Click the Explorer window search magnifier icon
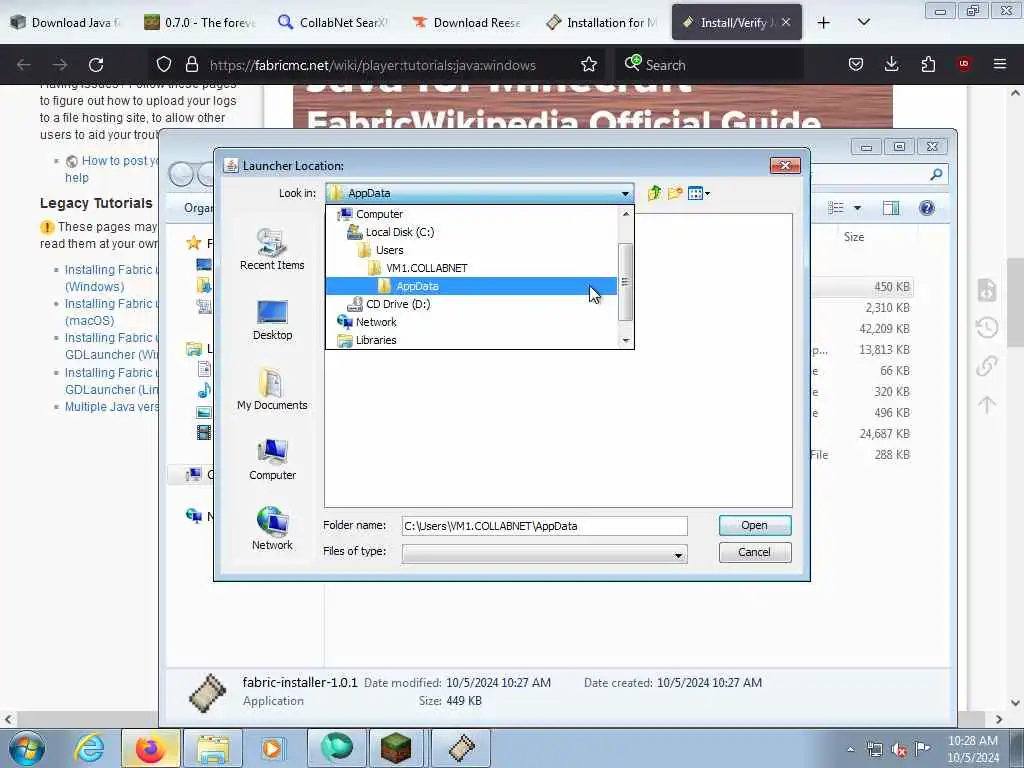Image resolution: width=1024 pixels, height=768 pixels. (936, 174)
